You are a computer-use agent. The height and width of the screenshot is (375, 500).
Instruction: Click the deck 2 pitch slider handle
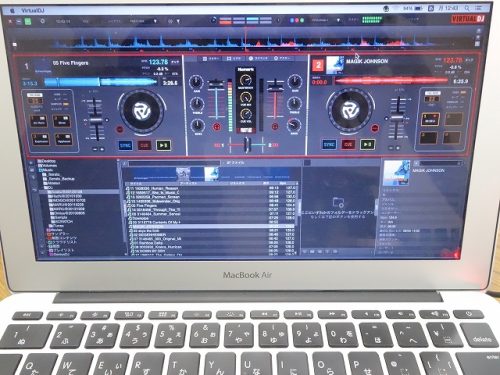(397, 116)
